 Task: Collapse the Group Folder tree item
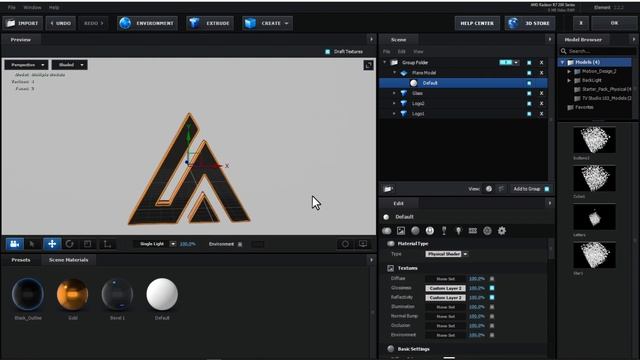coord(384,63)
